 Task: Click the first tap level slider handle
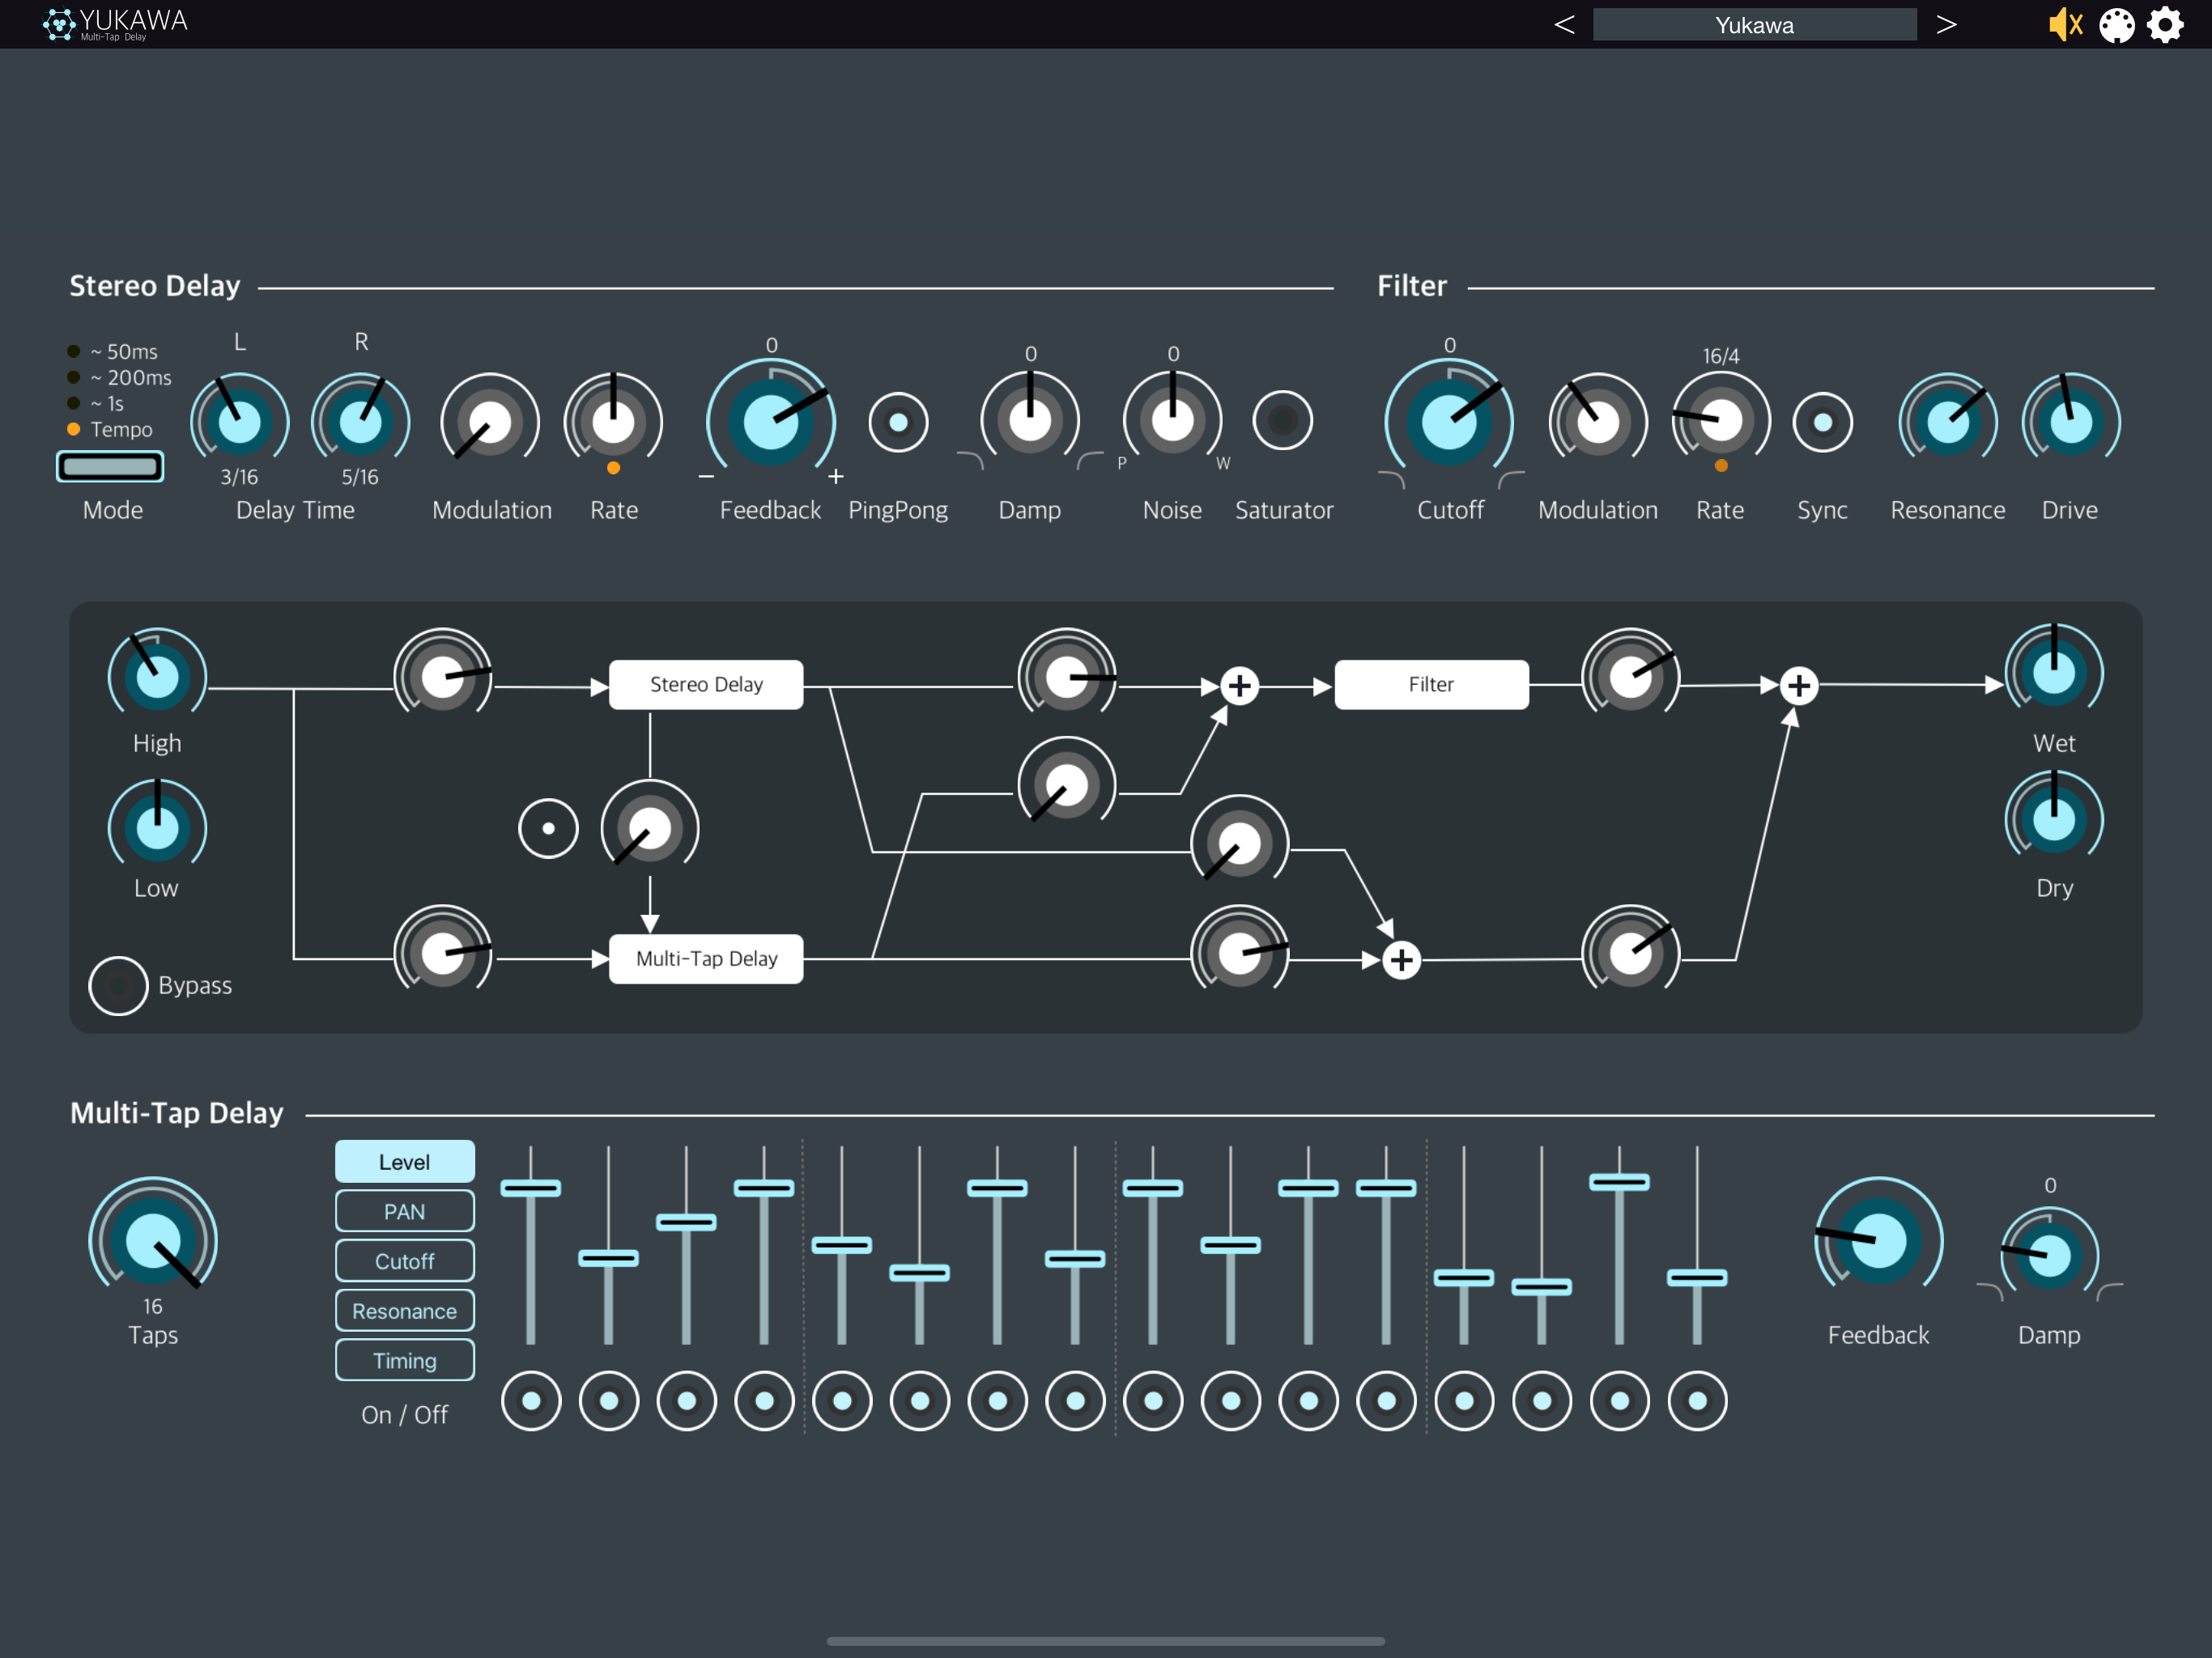click(x=530, y=1188)
